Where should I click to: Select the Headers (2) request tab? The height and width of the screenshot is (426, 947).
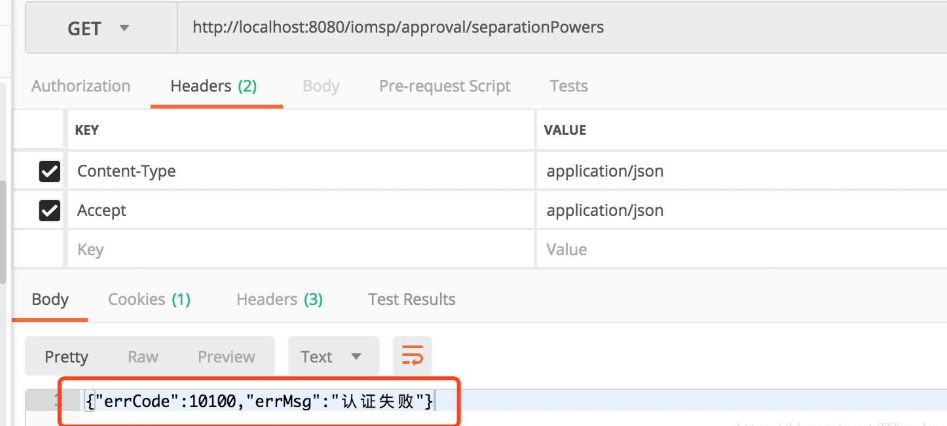(213, 86)
